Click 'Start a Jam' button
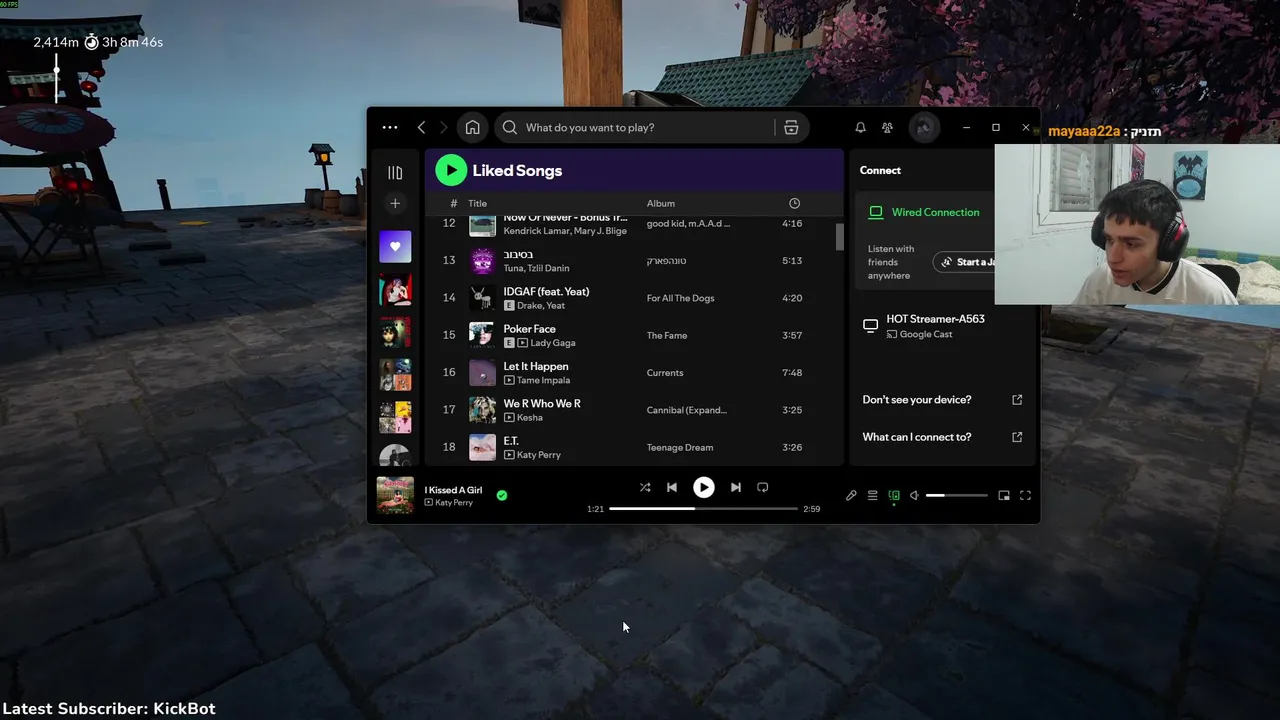 (965, 262)
